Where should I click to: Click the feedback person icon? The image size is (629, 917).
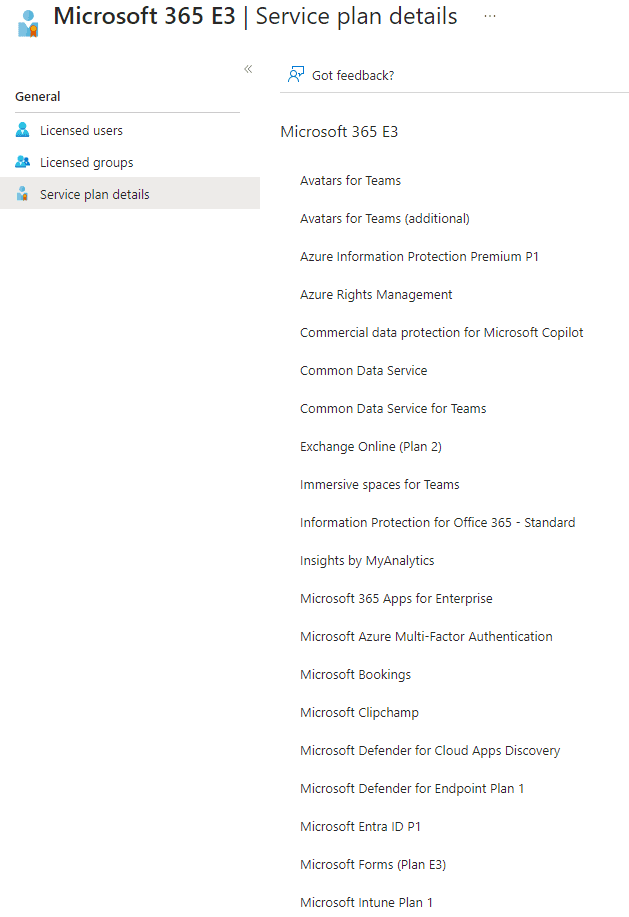point(296,74)
